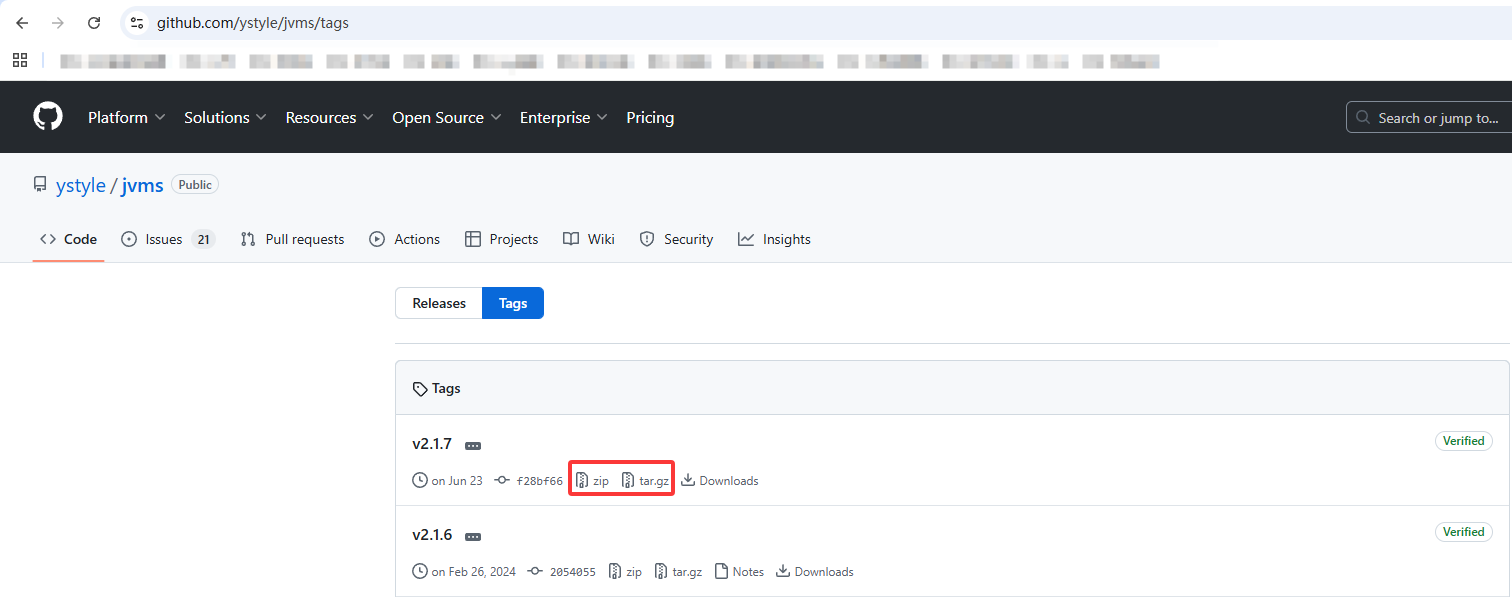1512x597 pixels.
Task: Click the 'on Feb 26, 2024' date text
Action: [474, 572]
